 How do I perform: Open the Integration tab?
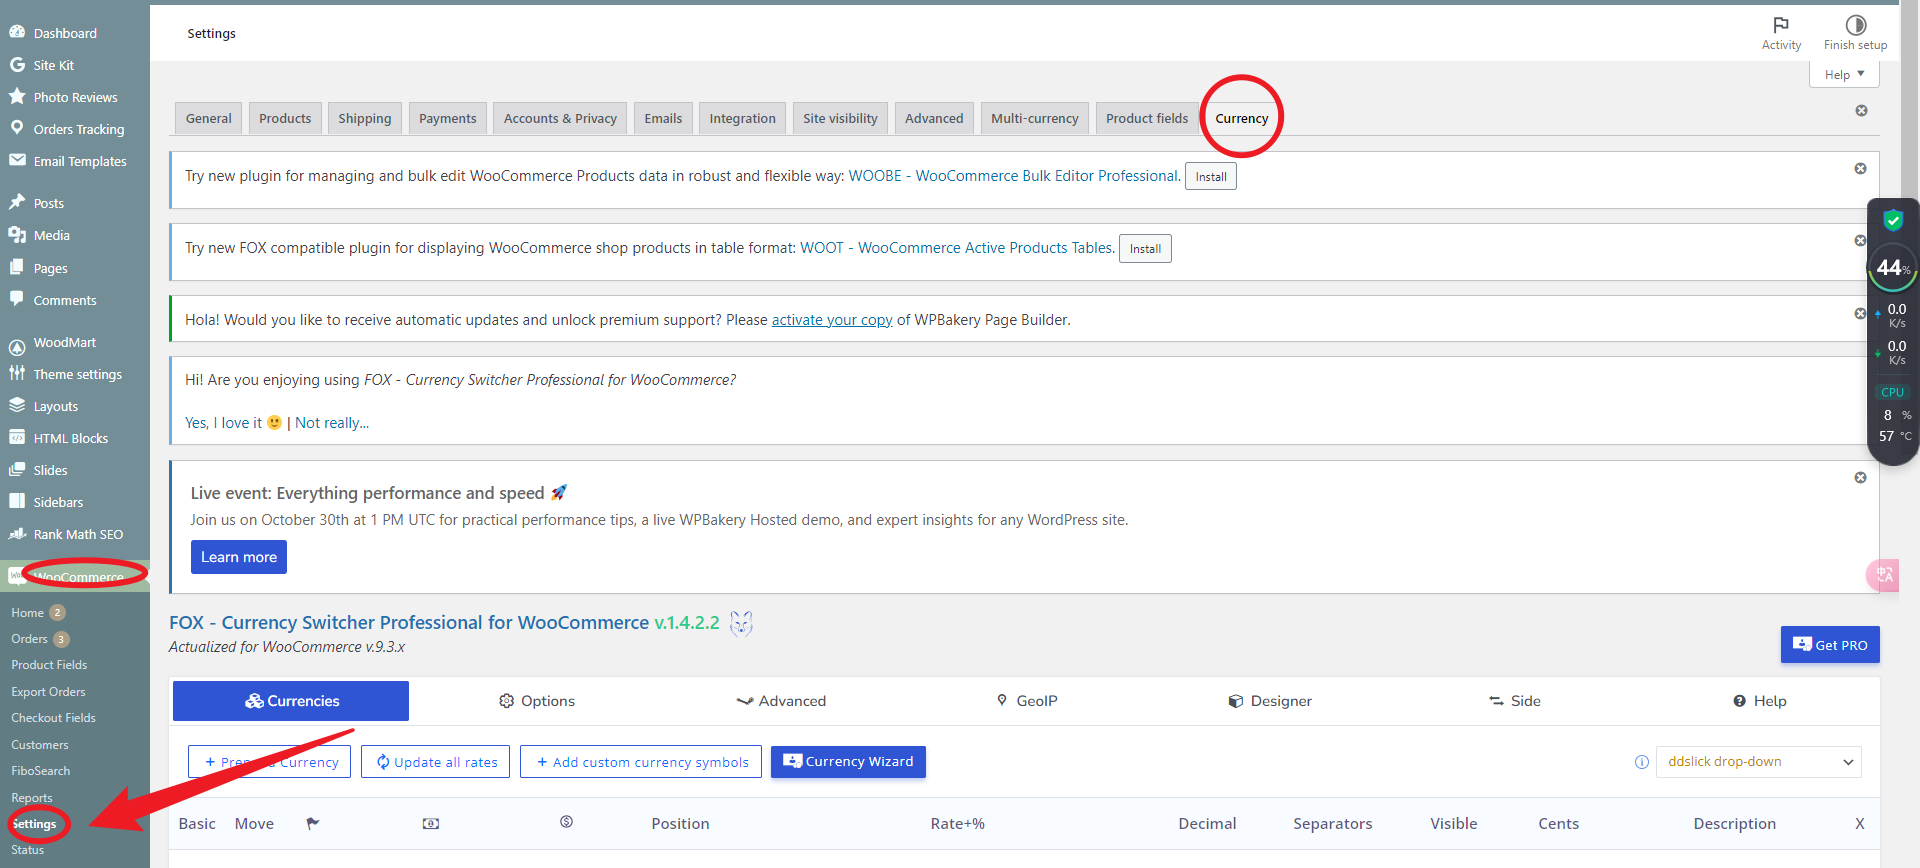[742, 118]
